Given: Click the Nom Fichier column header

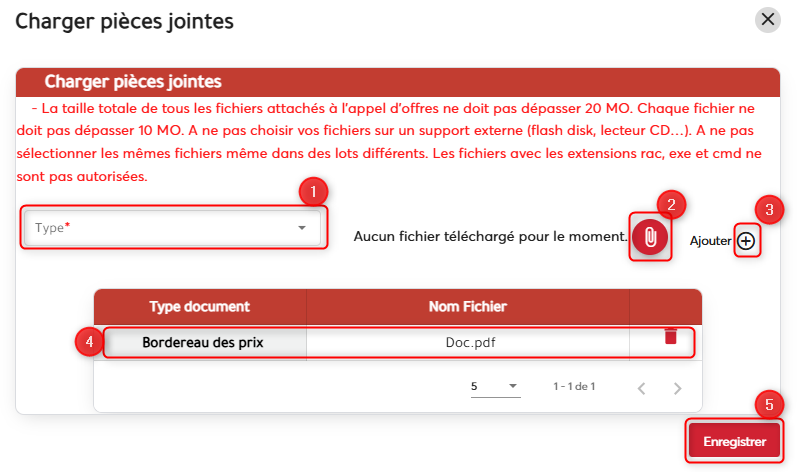Looking at the screenshot, I should [x=468, y=306].
